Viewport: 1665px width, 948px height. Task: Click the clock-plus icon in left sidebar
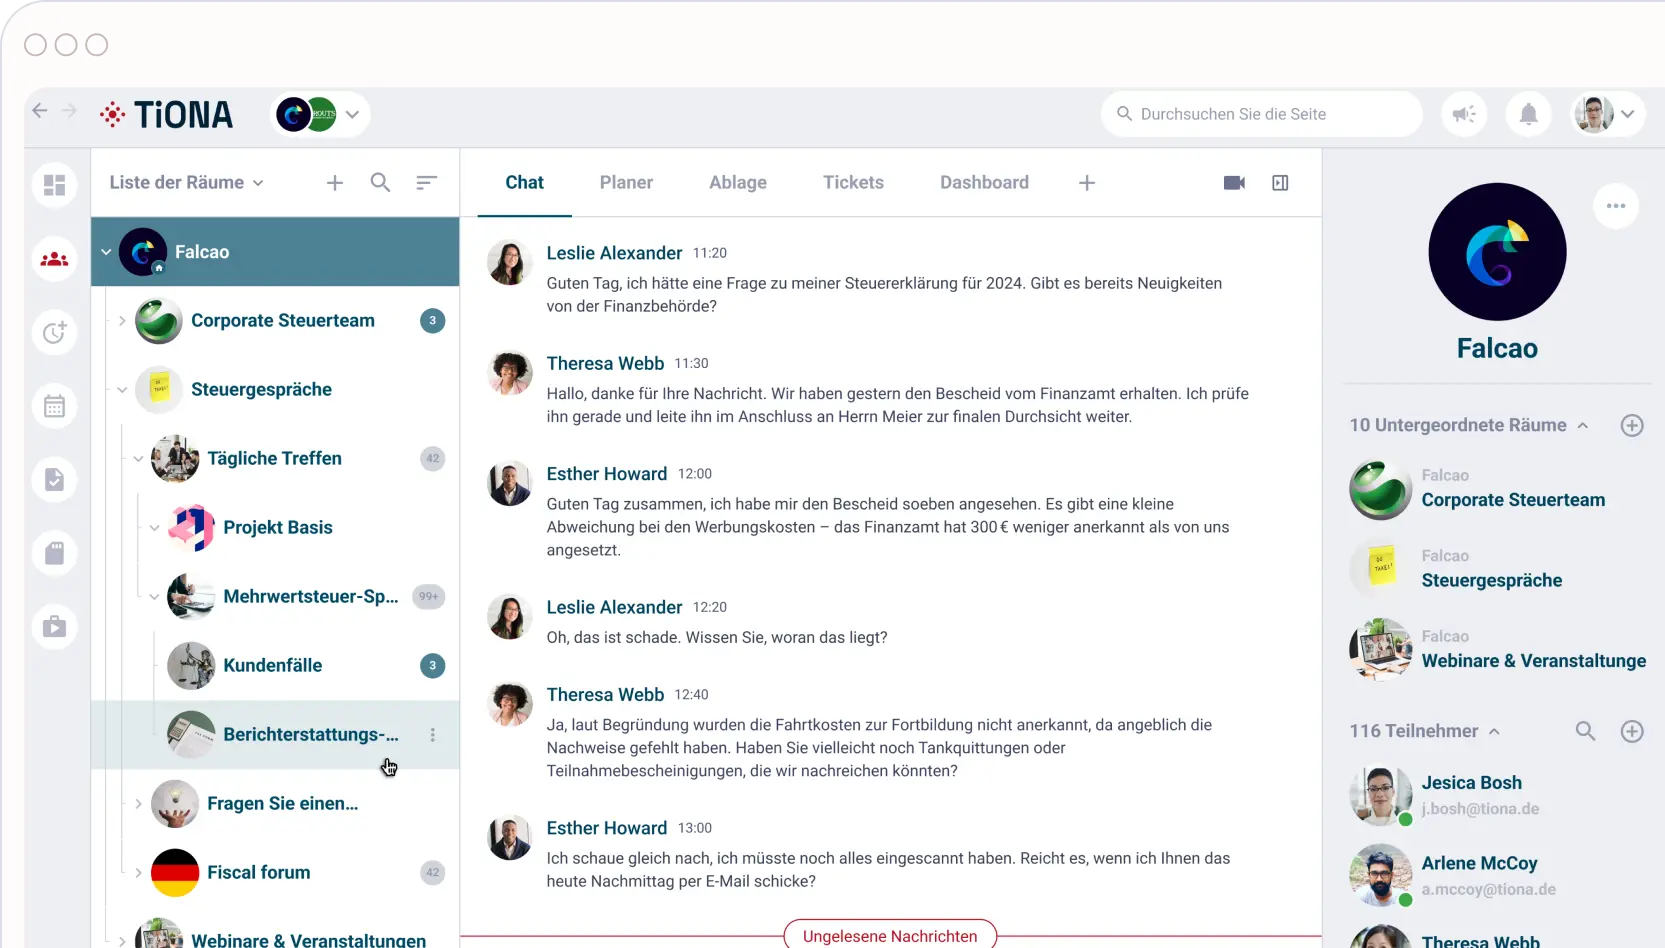[x=55, y=332]
